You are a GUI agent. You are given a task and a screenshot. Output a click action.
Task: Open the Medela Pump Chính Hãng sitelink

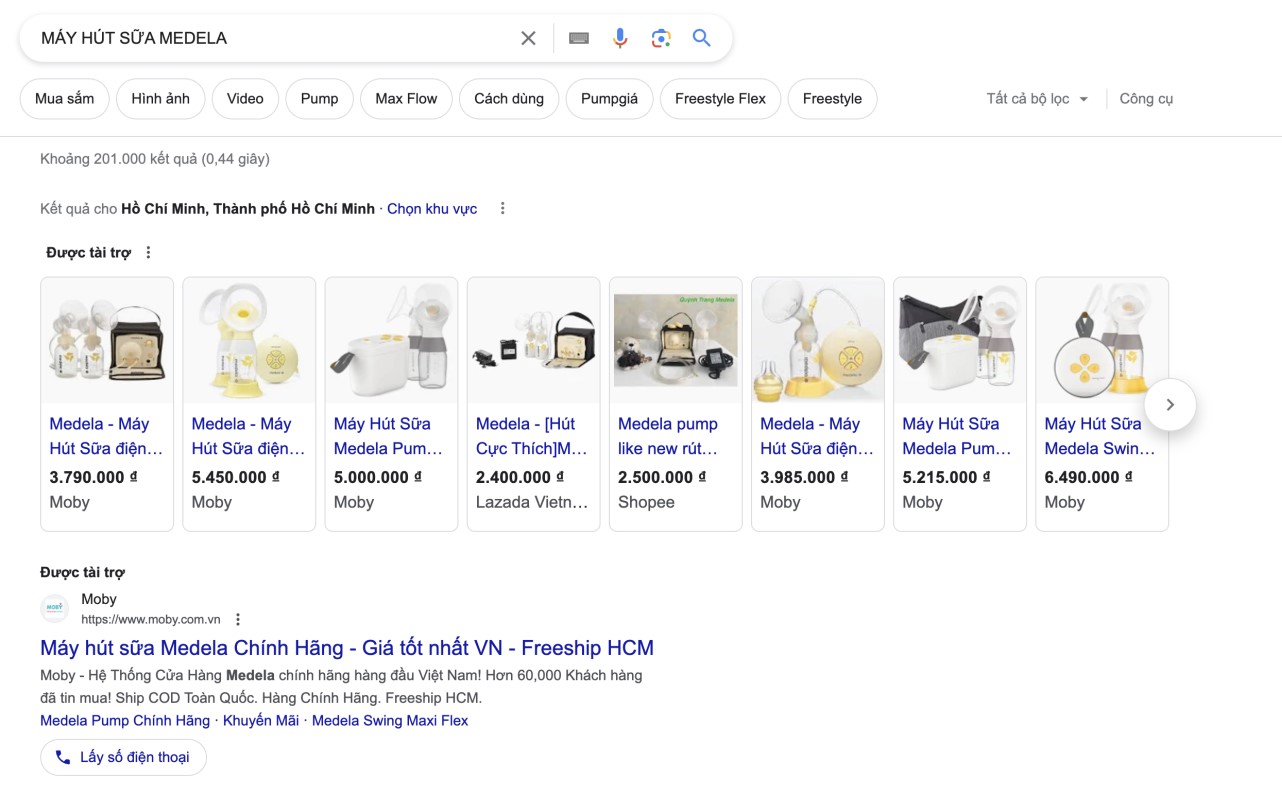pyautogui.click(x=125, y=720)
